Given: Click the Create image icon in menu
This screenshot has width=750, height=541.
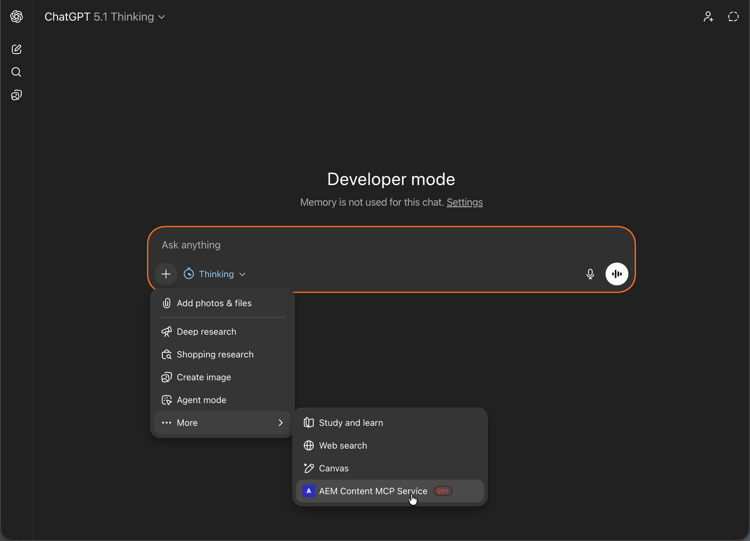Looking at the screenshot, I should [x=166, y=377].
